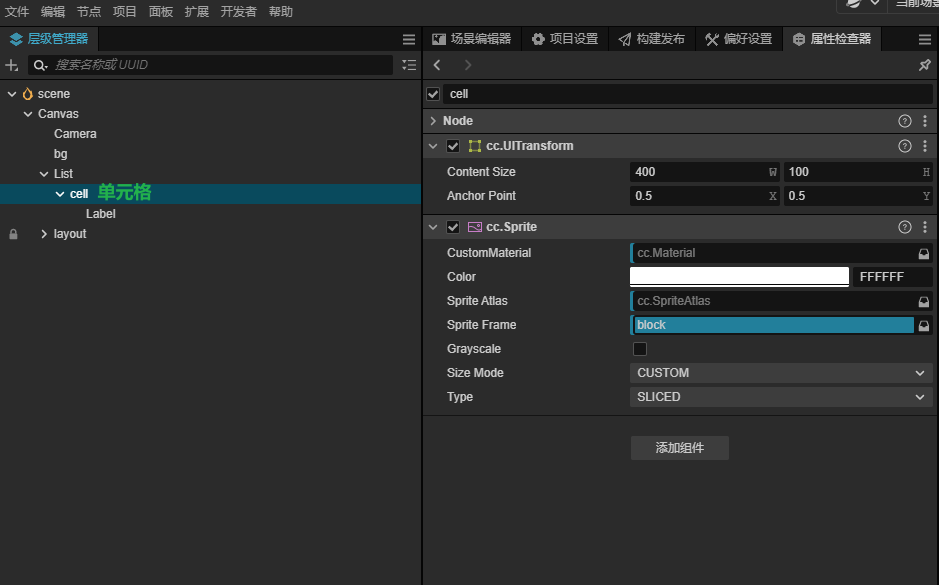This screenshot has width=939, height=585.
Task: Navigate back with the inspector left arrow
Action: (437, 65)
